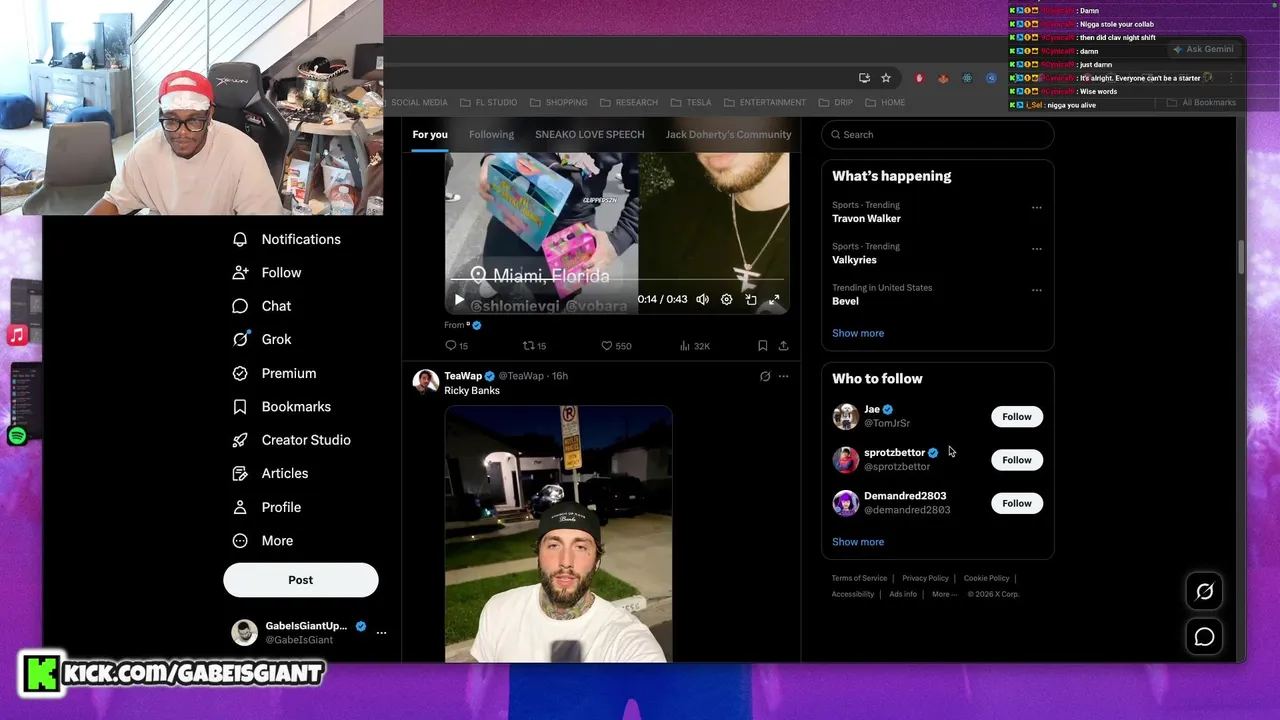1280x720 pixels.
Task: Expand the video to fullscreen
Action: pyautogui.click(x=774, y=299)
